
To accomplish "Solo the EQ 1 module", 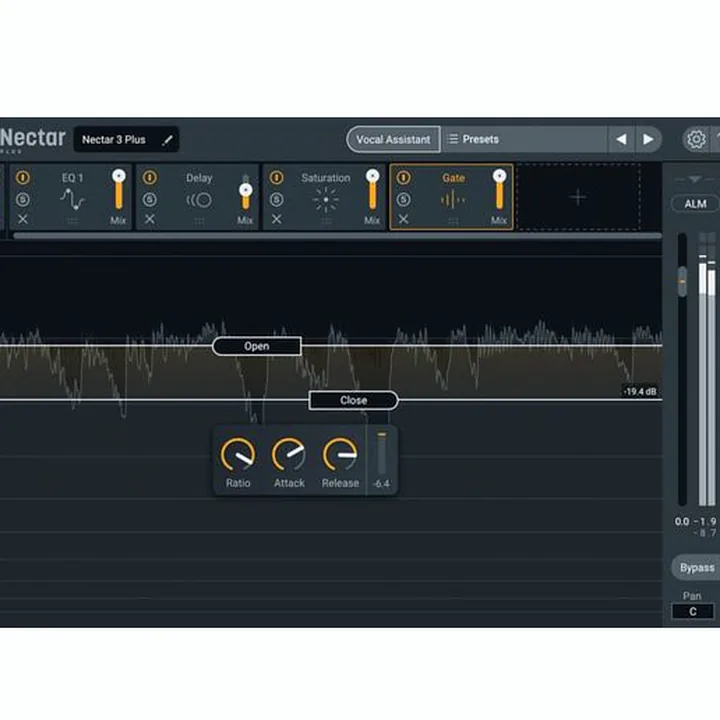I will pos(22,199).
